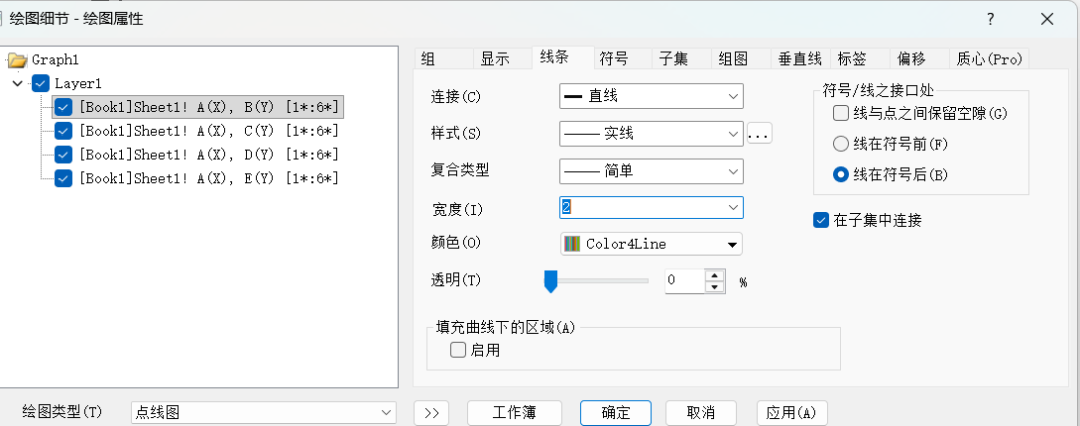The image size is (1080, 426).
Task: Enable 线与点之间保留空隙 checkbox
Action: [x=841, y=113]
